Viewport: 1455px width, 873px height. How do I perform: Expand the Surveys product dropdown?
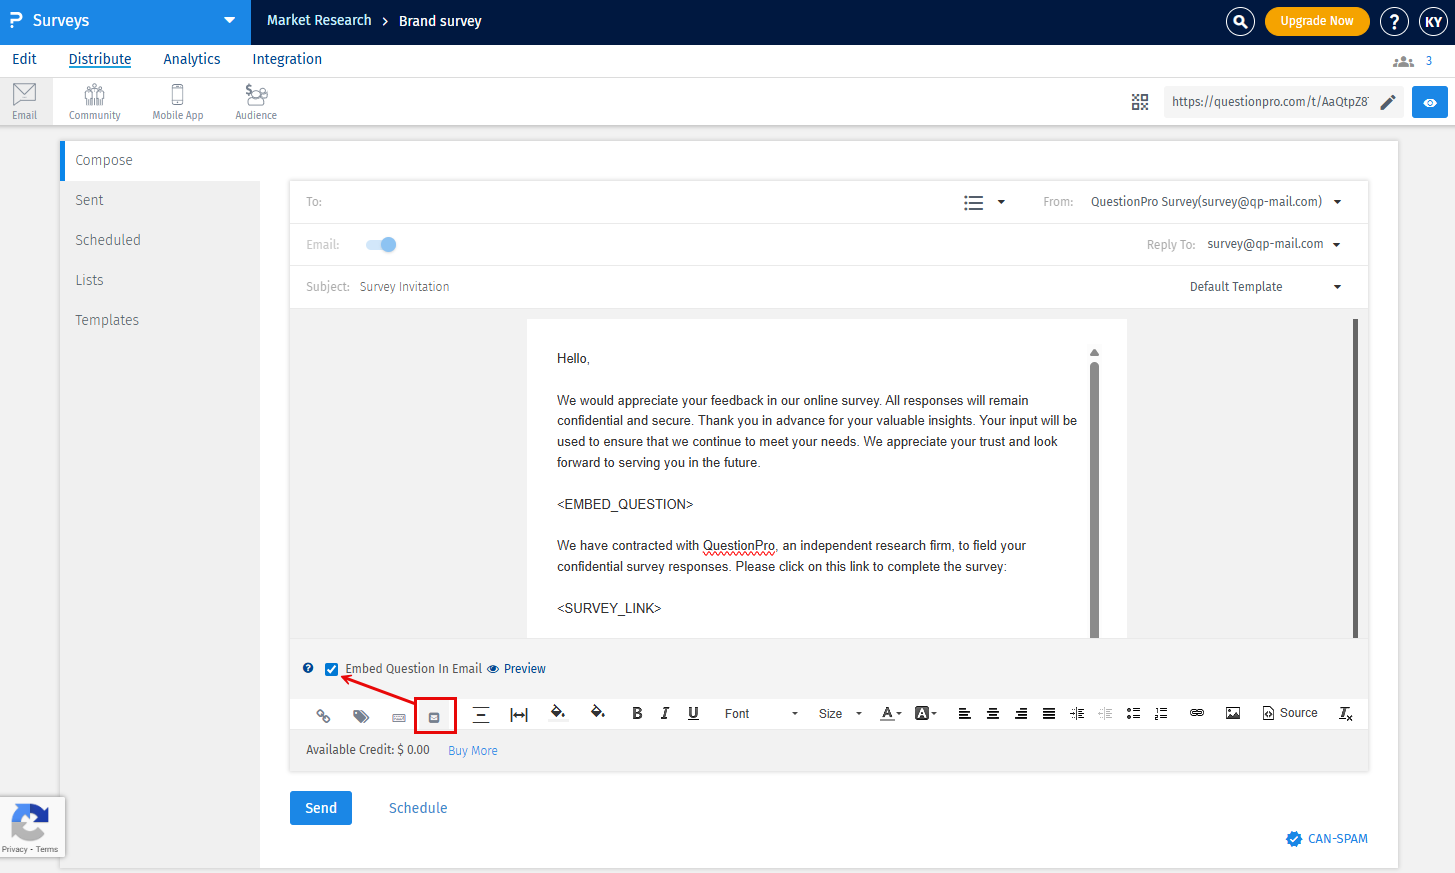point(230,20)
